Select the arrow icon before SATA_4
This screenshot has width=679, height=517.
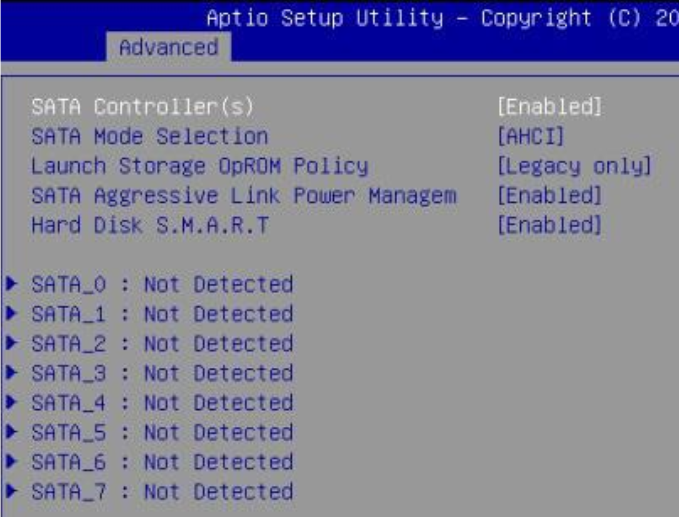point(11,403)
